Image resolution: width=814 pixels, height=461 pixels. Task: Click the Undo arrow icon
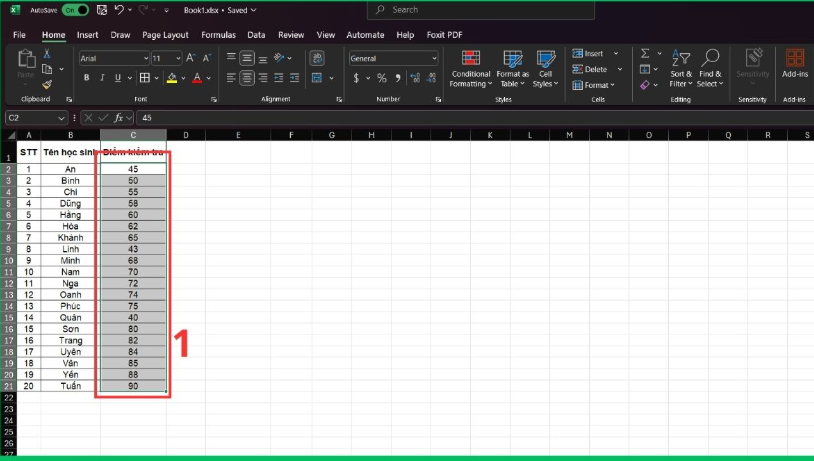(119, 10)
